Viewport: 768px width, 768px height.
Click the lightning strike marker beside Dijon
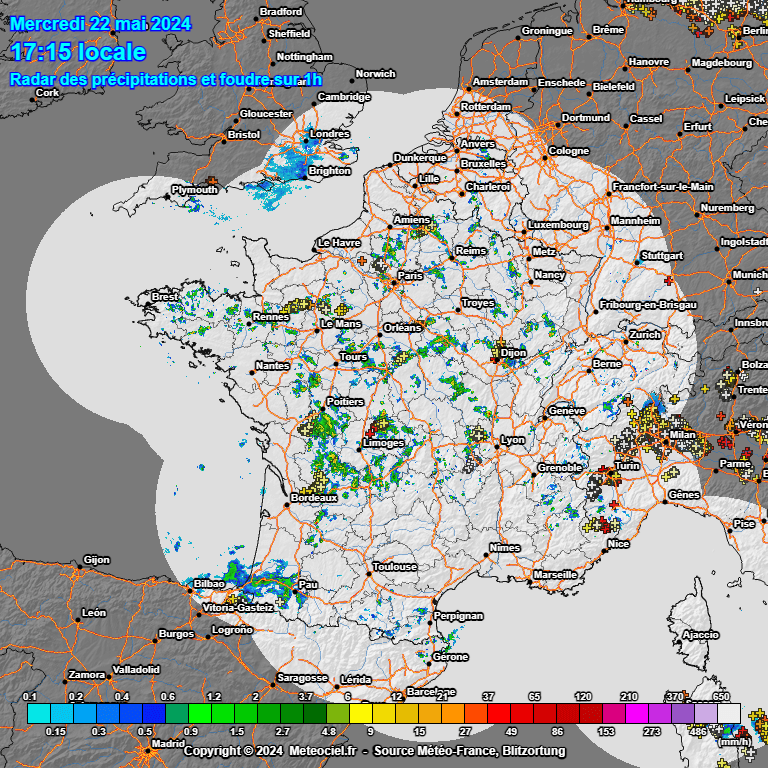pos(500,346)
